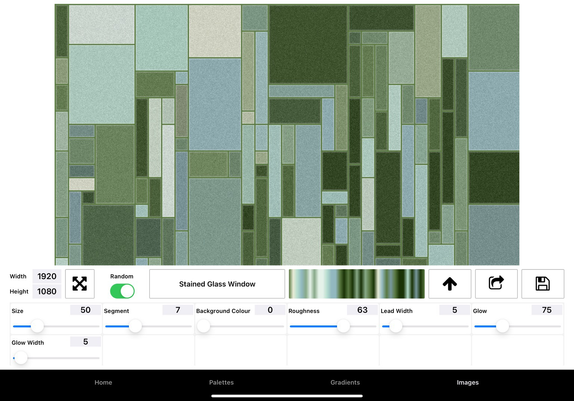Click the Roughness value field showing 63
574x401 pixels.
tap(362, 310)
